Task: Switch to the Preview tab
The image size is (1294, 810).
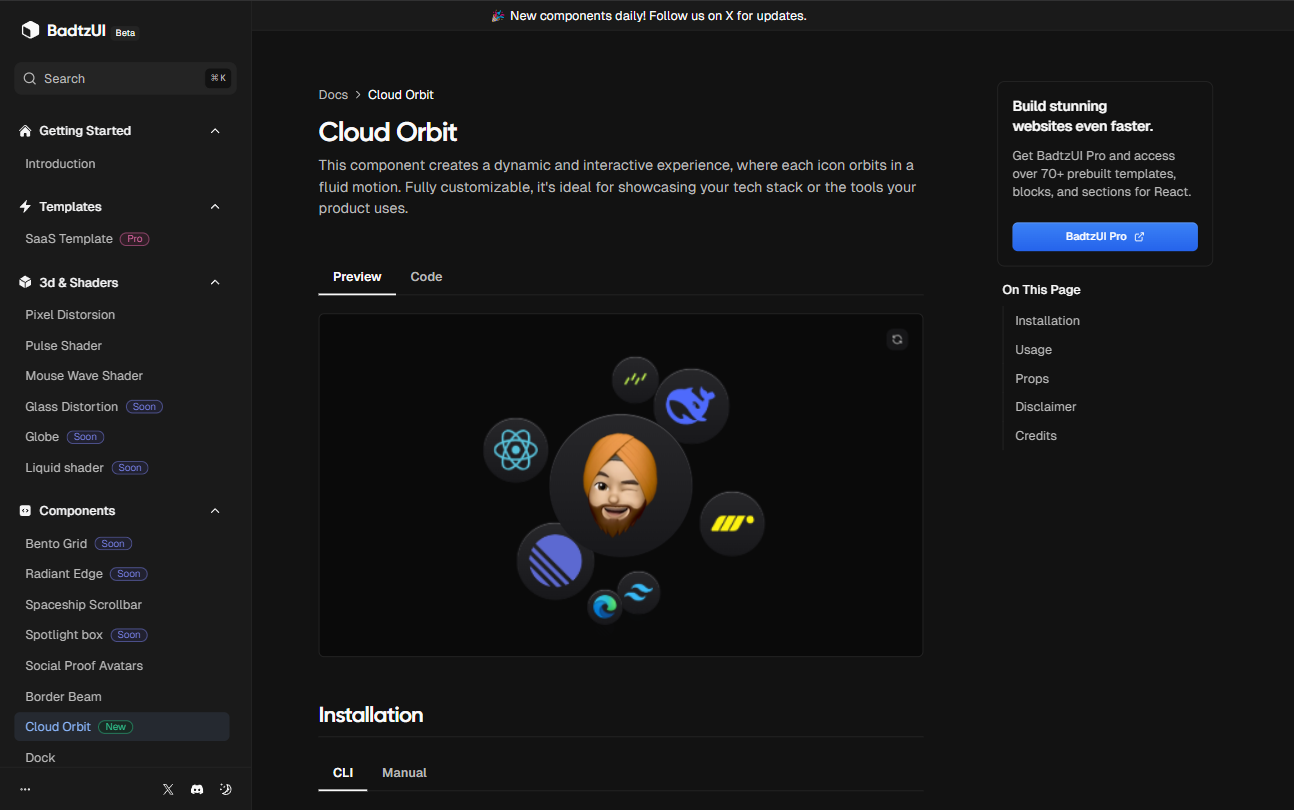Action: 357,277
